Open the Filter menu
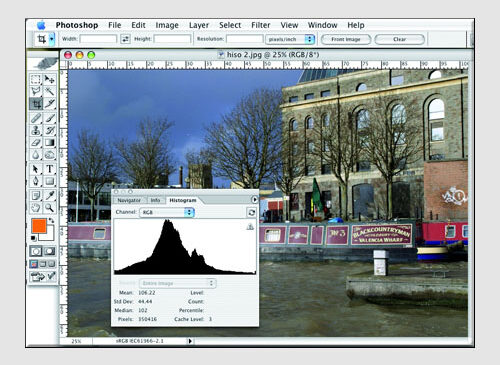This screenshot has height=365, width=500. click(x=261, y=25)
